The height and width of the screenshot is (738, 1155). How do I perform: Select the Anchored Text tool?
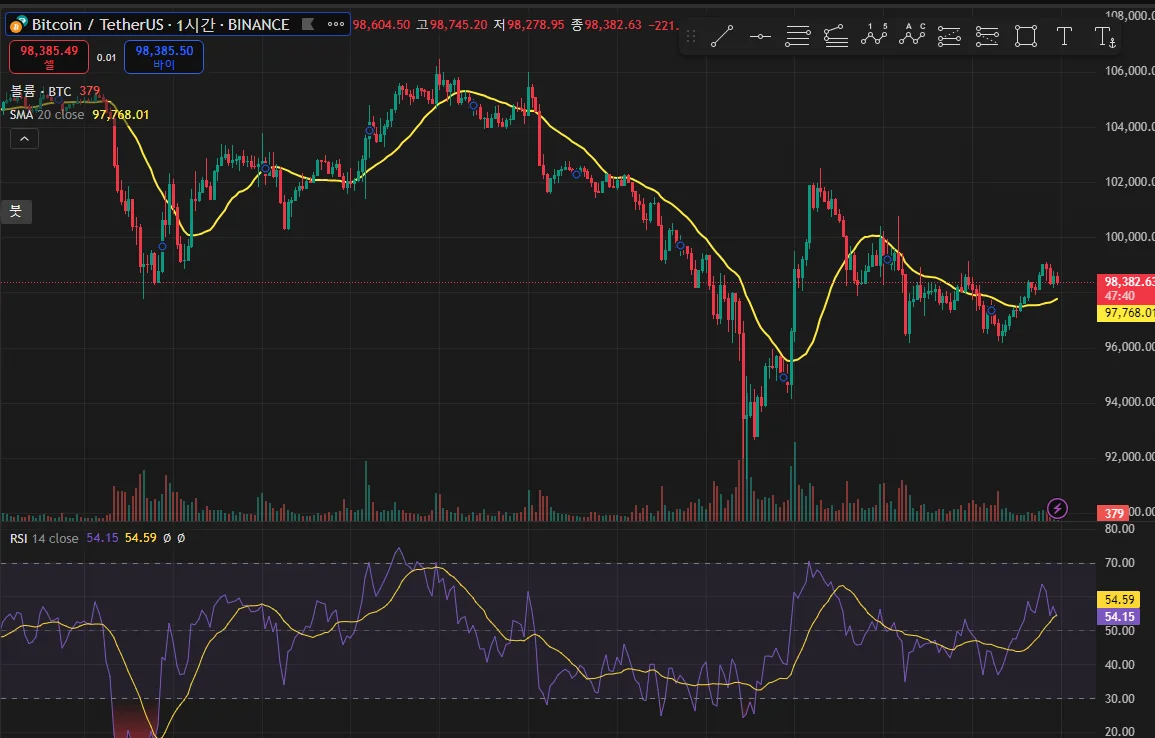(x=1105, y=36)
